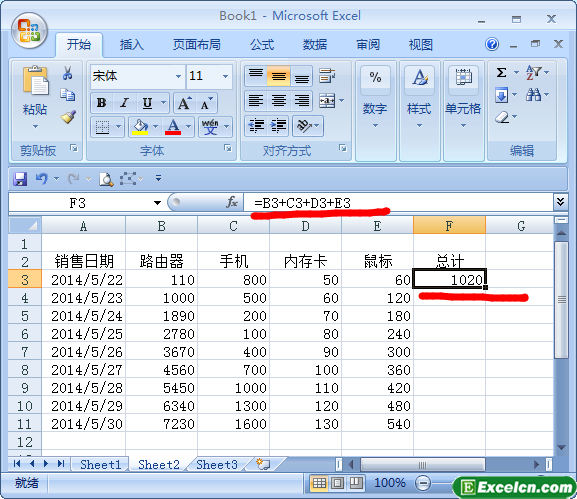Click in the formula bar text

pos(302,203)
